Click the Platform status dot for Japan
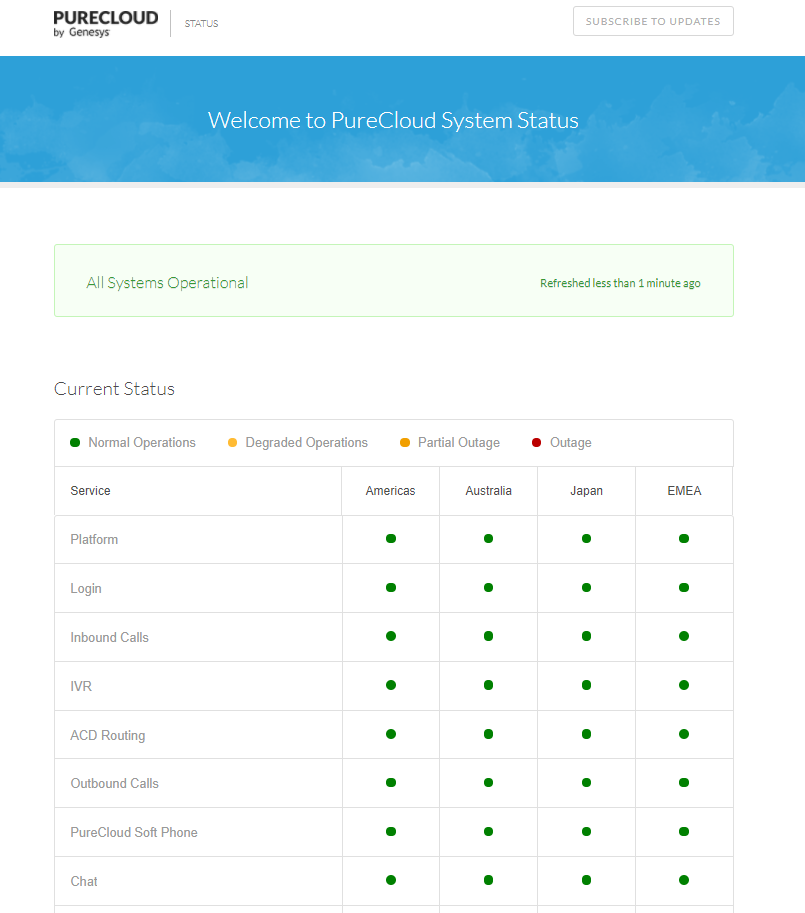The image size is (805, 913). tap(586, 539)
